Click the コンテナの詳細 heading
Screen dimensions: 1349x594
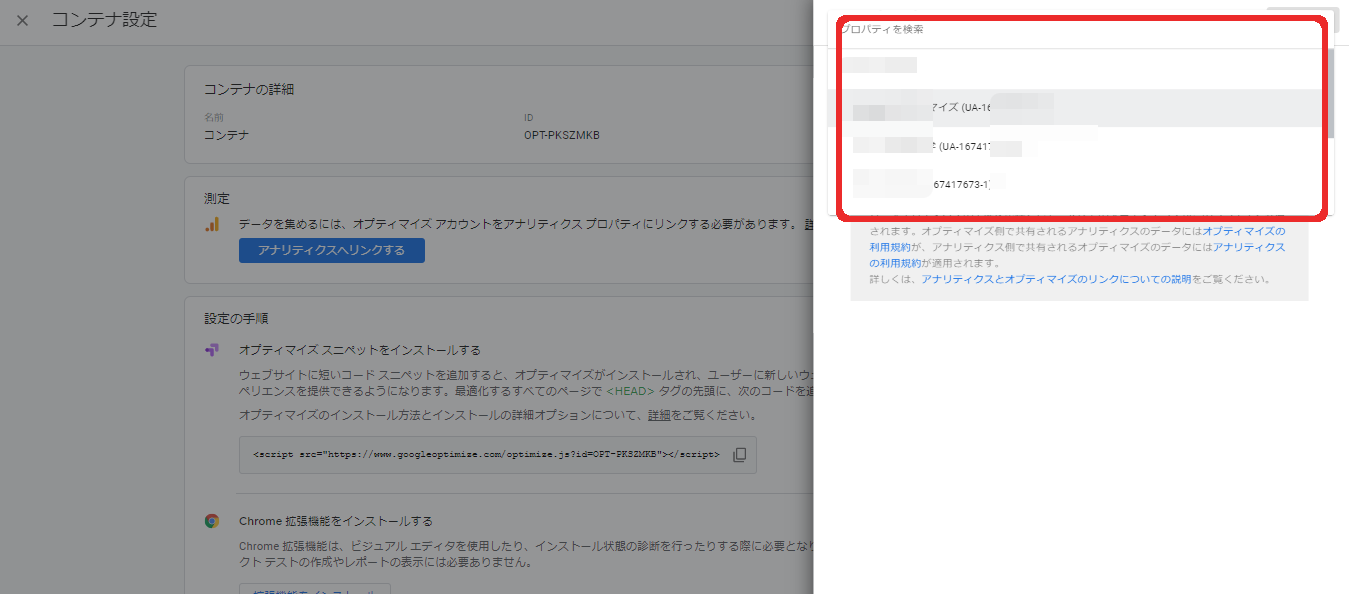[249, 89]
